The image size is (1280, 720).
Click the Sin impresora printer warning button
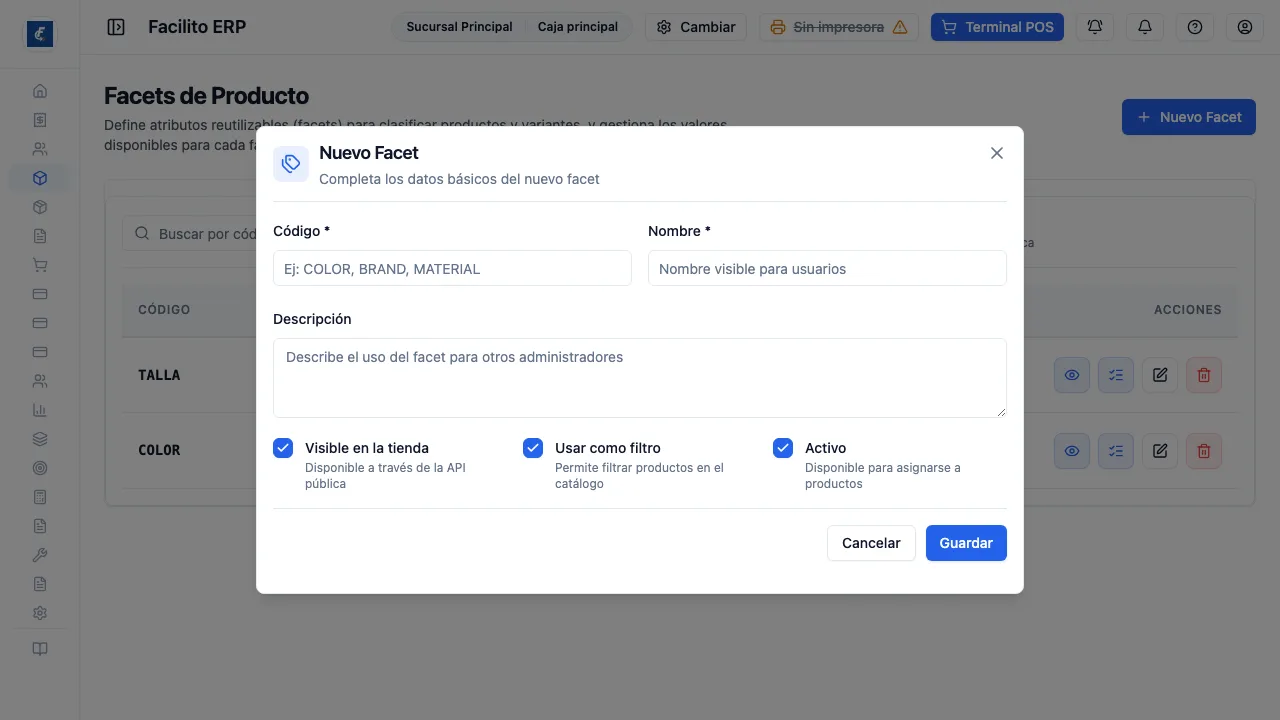[x=839, y=27]
